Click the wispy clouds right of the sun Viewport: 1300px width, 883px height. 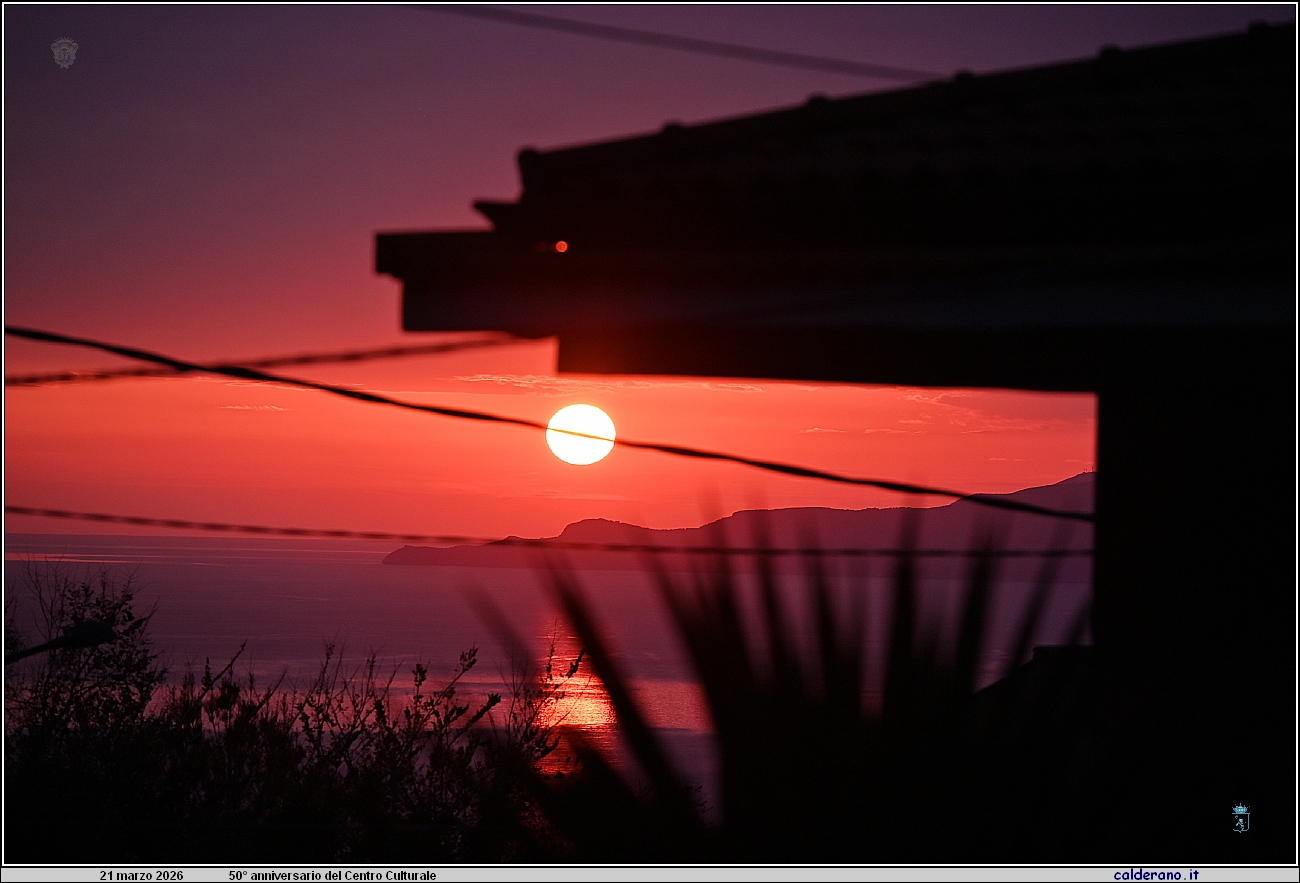pyautogui.click(x=930, y=410)
